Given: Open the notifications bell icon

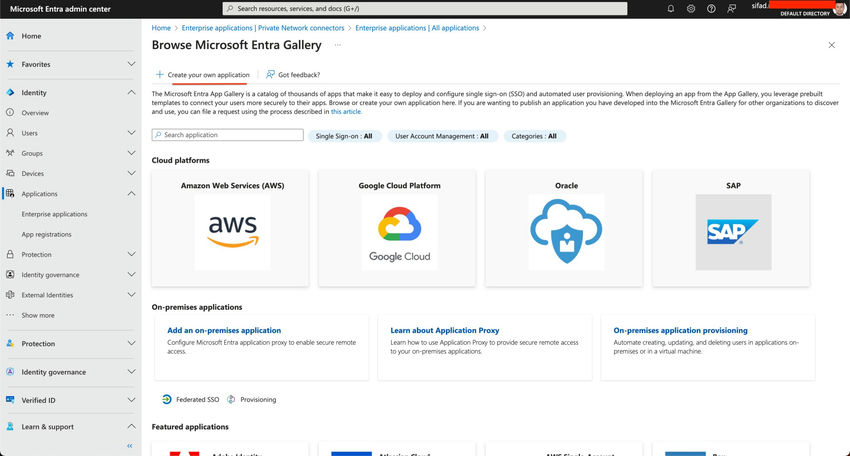Looking at the screenshot, I should tap(670, 8).
